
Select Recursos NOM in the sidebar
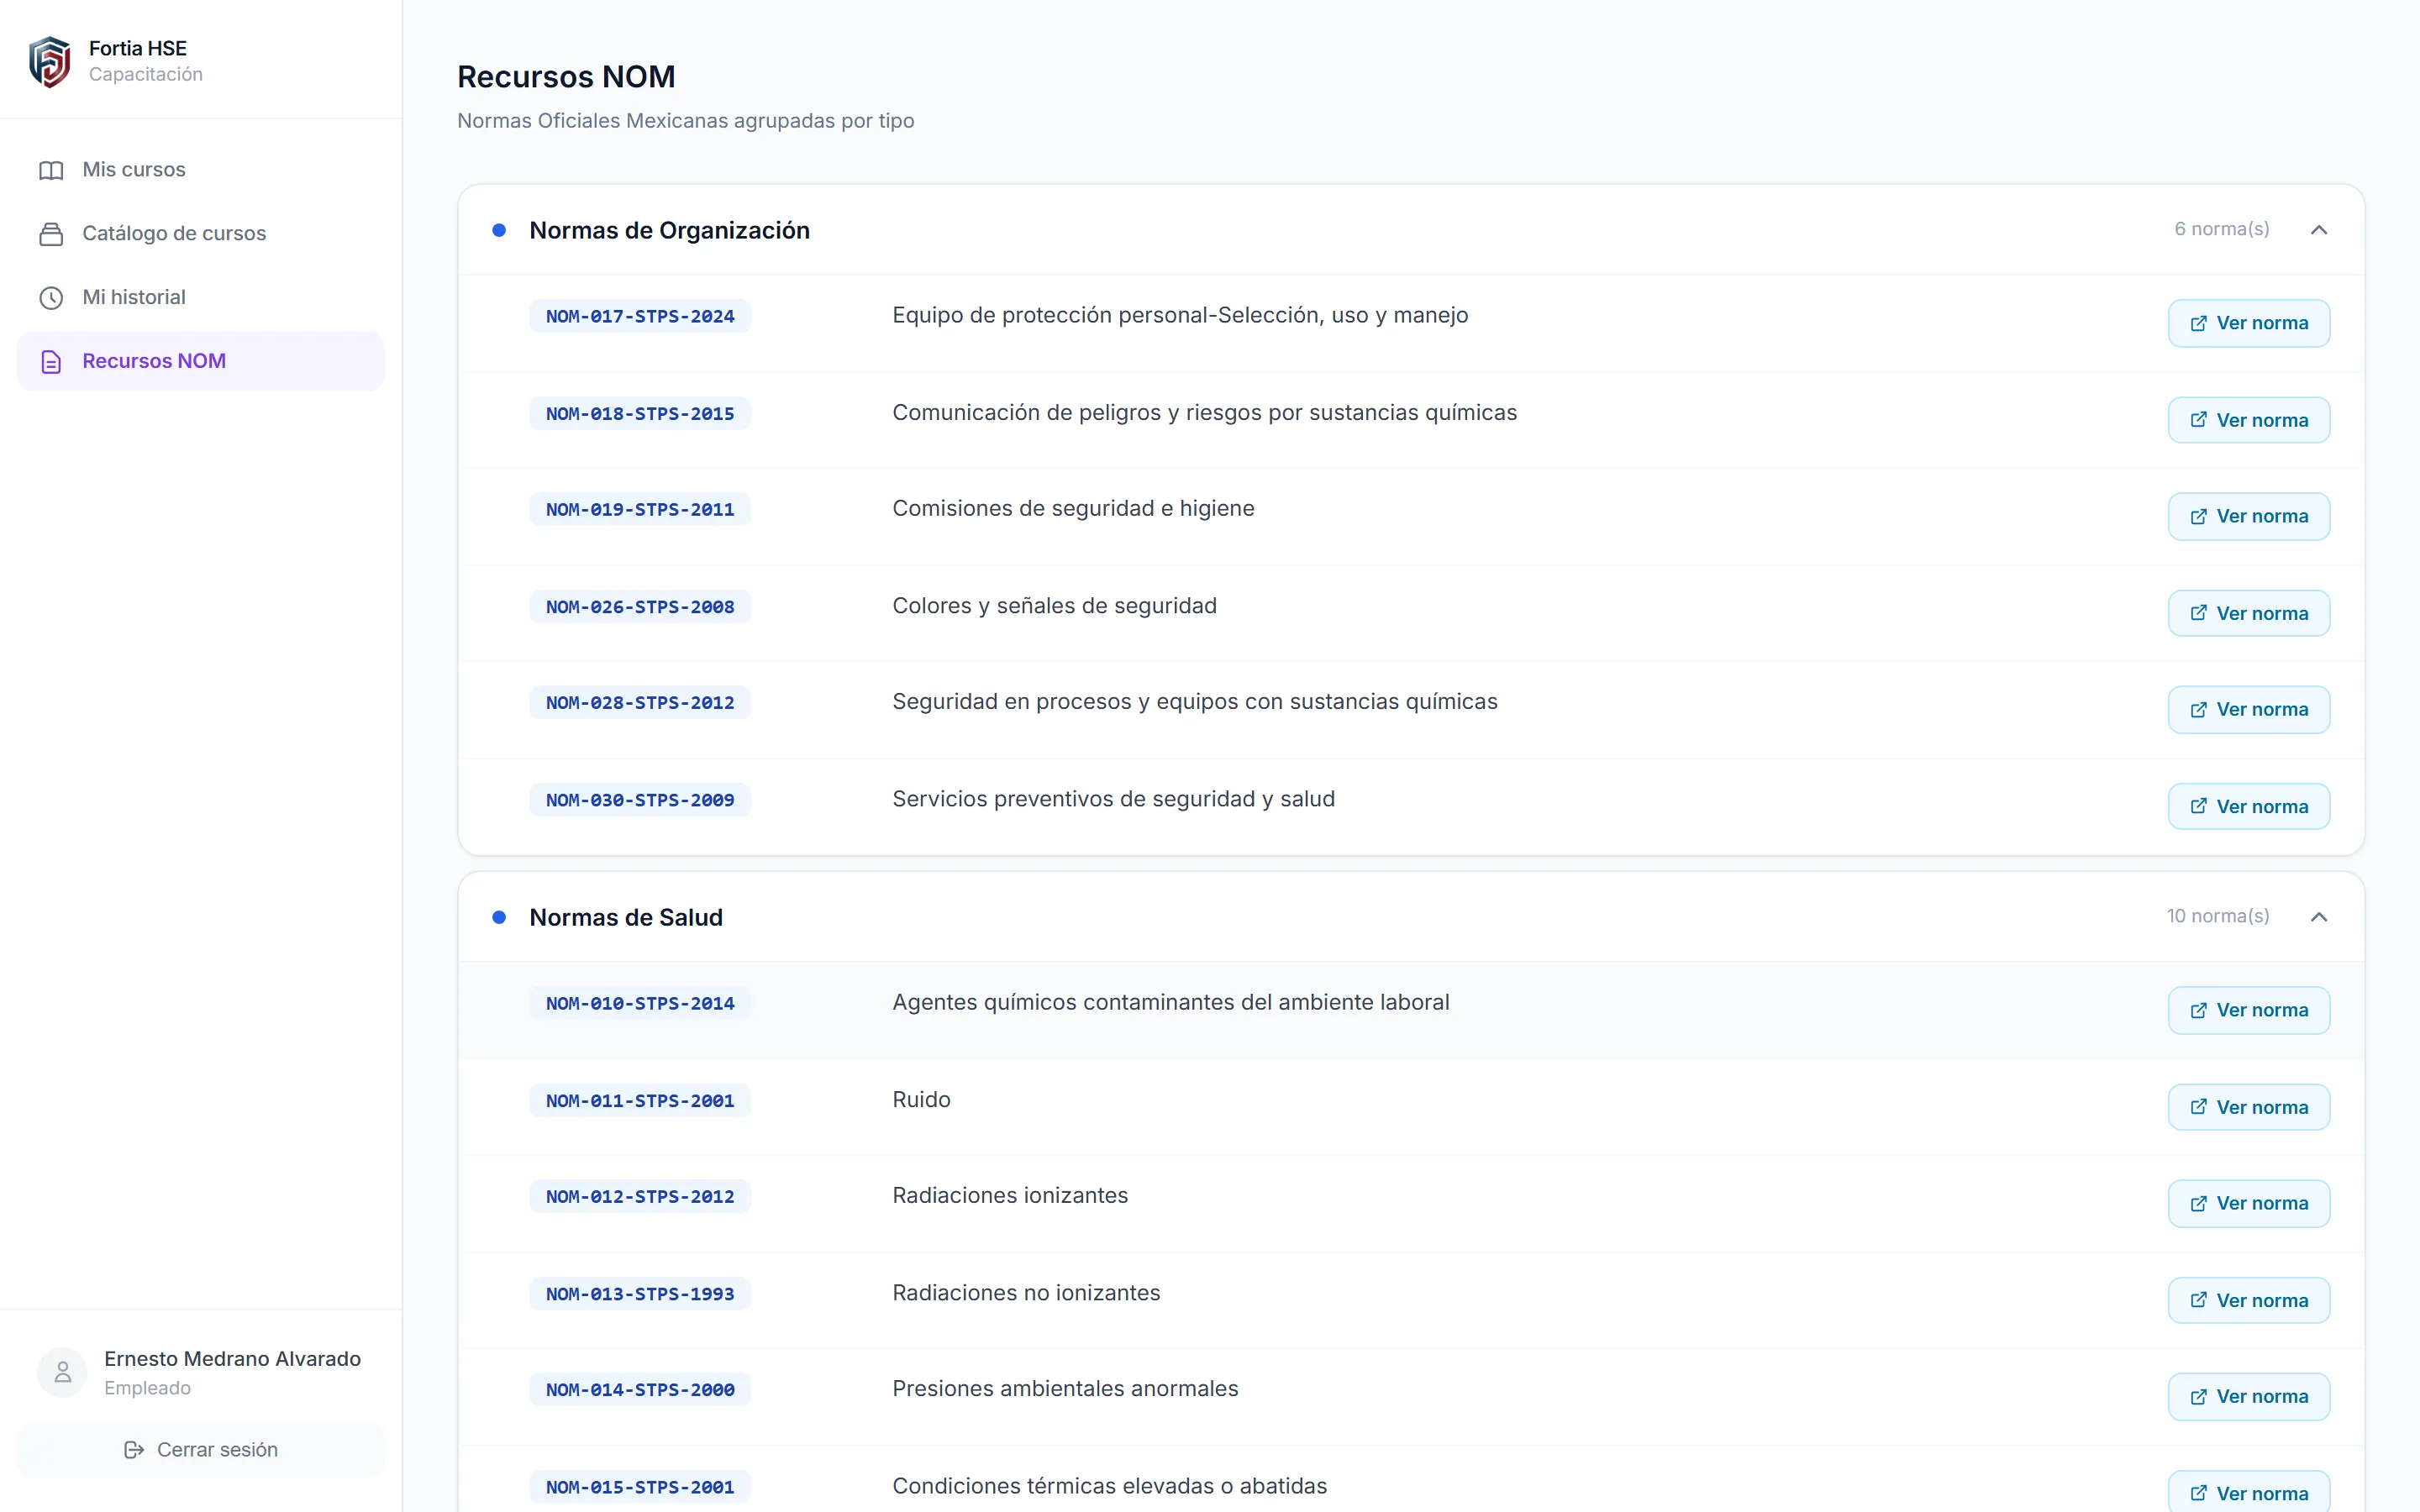pos(201,362)
